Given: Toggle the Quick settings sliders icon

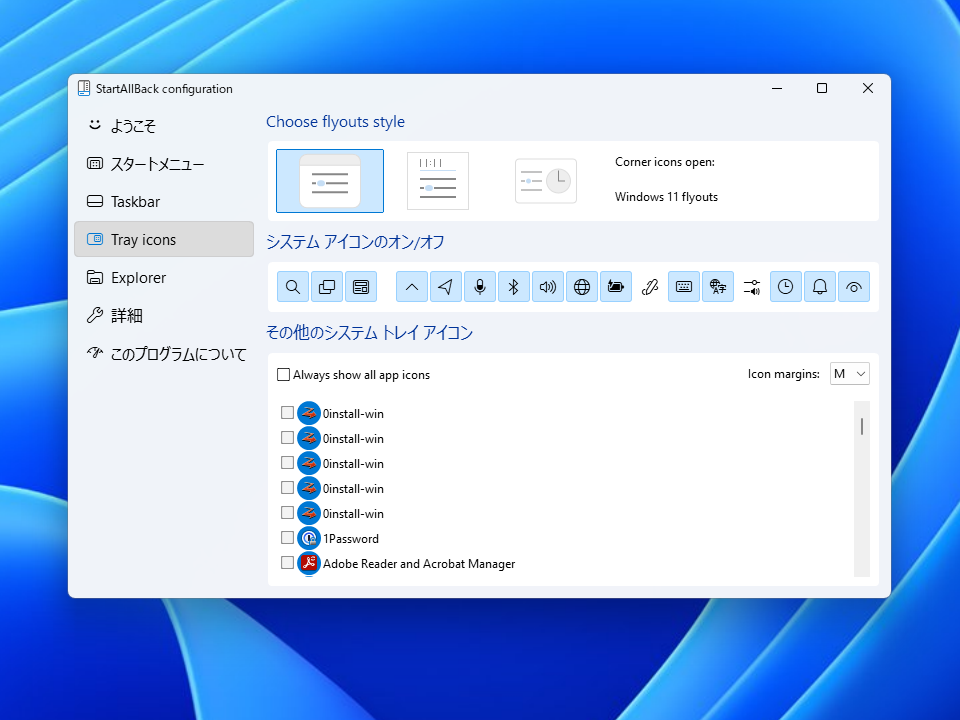Looking at the screenshot, I should pos(752,287).
